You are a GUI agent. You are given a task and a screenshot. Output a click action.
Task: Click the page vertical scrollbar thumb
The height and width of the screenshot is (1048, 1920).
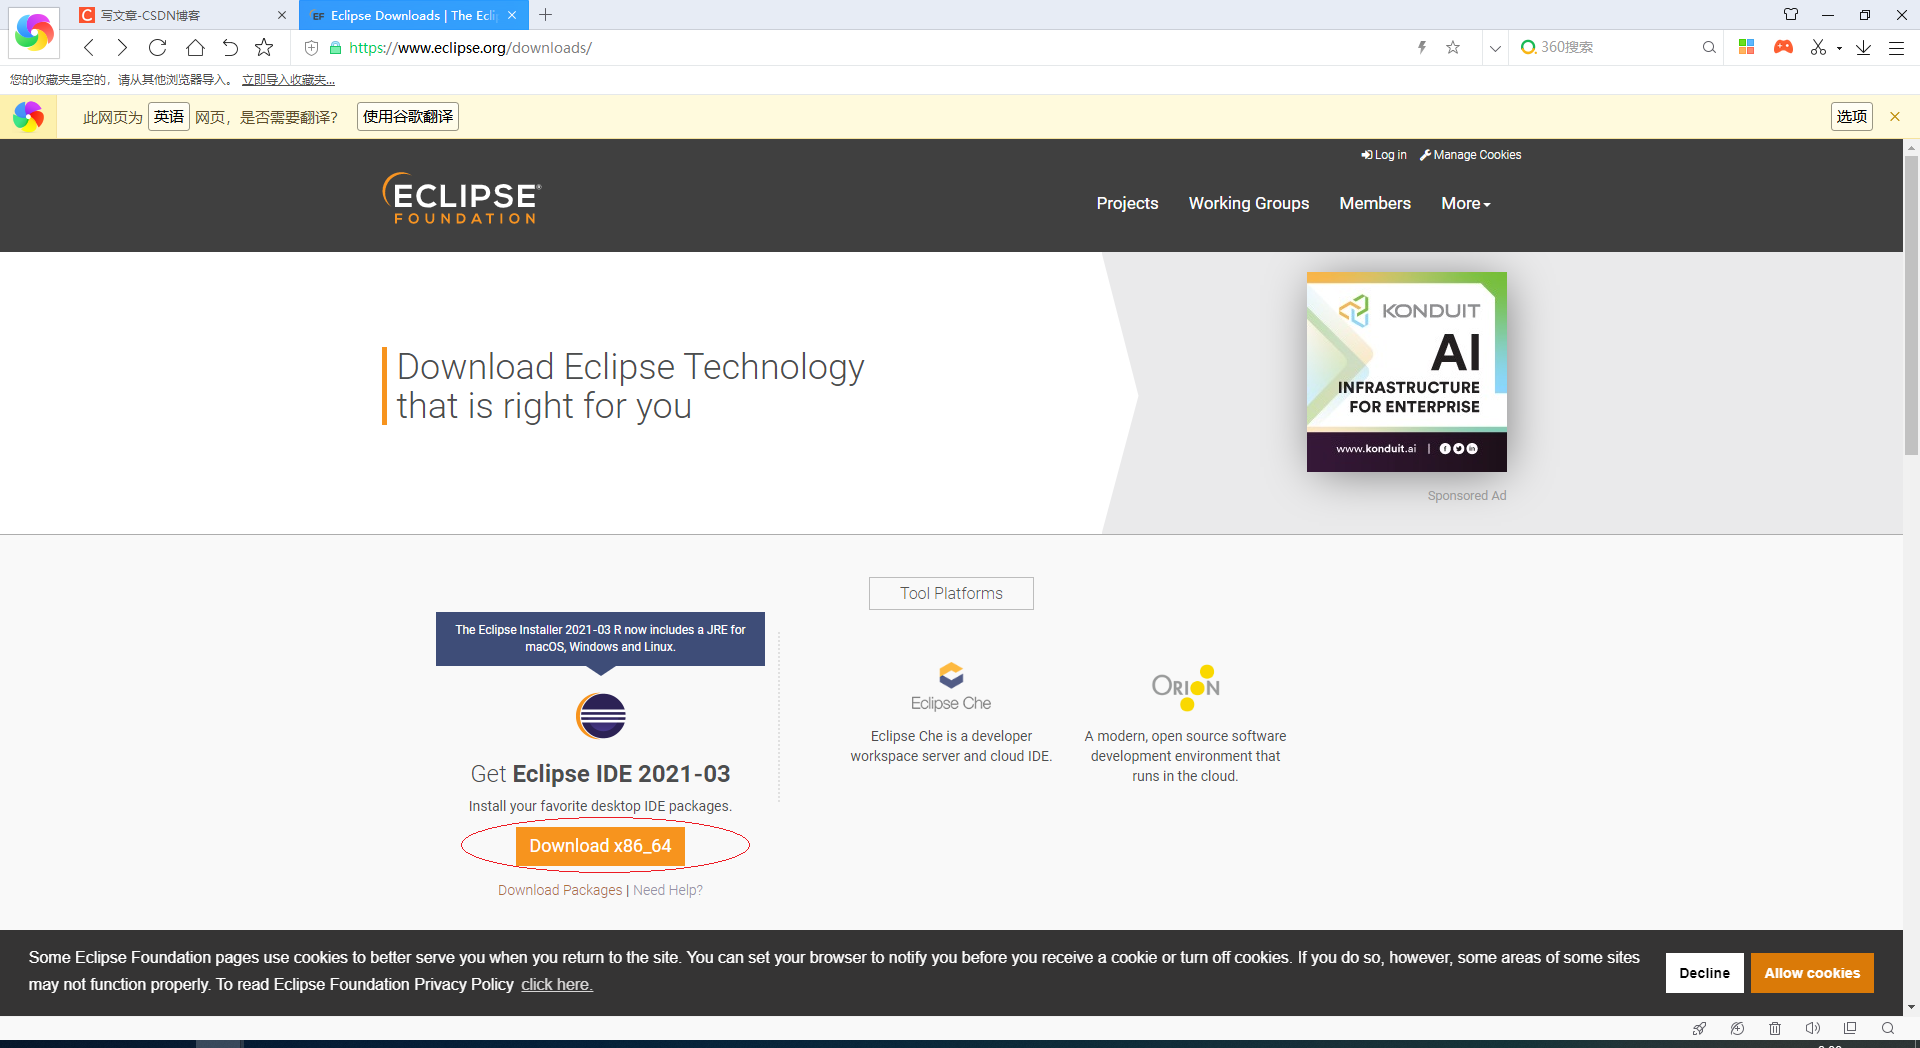coord(1911,305)
